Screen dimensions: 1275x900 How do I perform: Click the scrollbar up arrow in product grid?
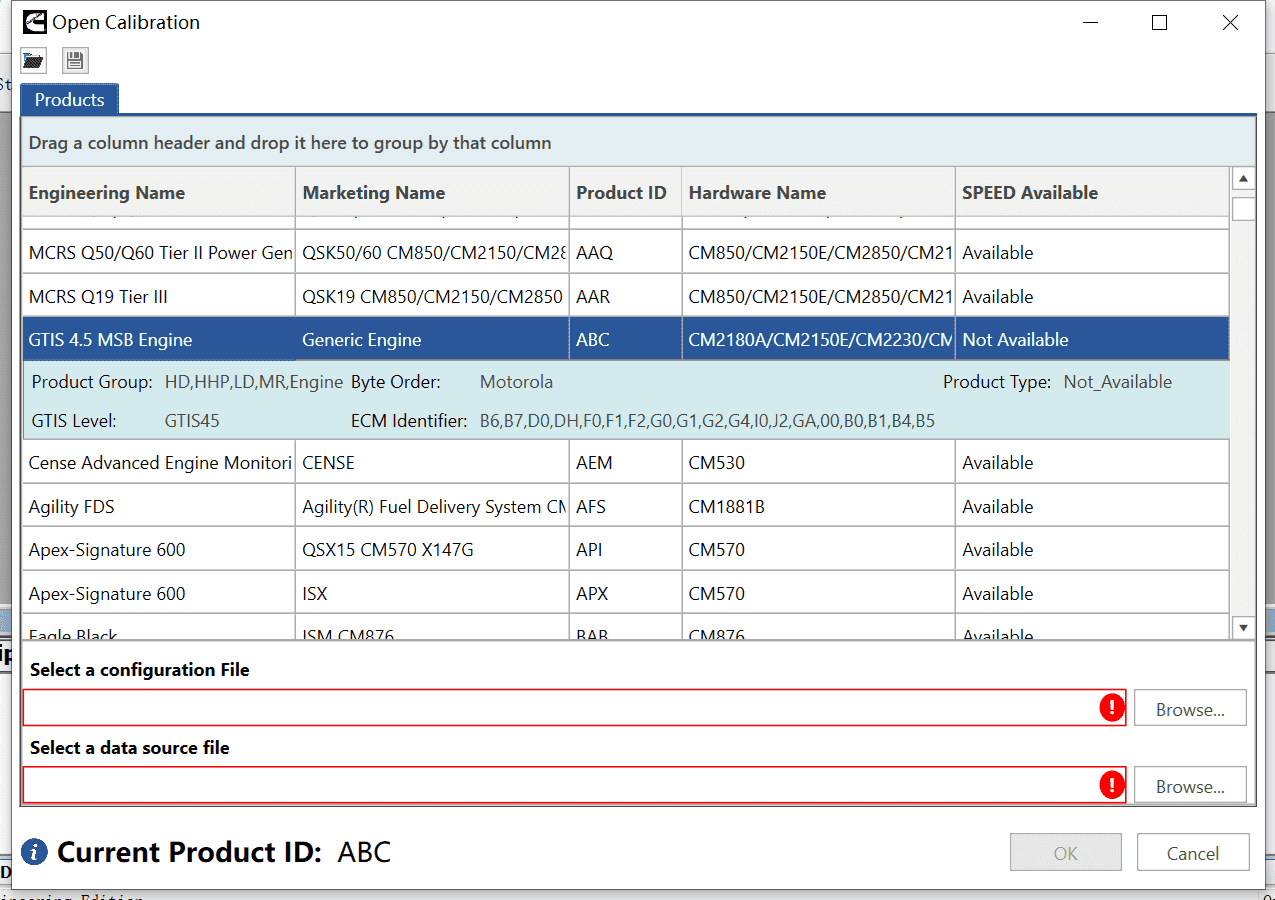pos(1243,180)
